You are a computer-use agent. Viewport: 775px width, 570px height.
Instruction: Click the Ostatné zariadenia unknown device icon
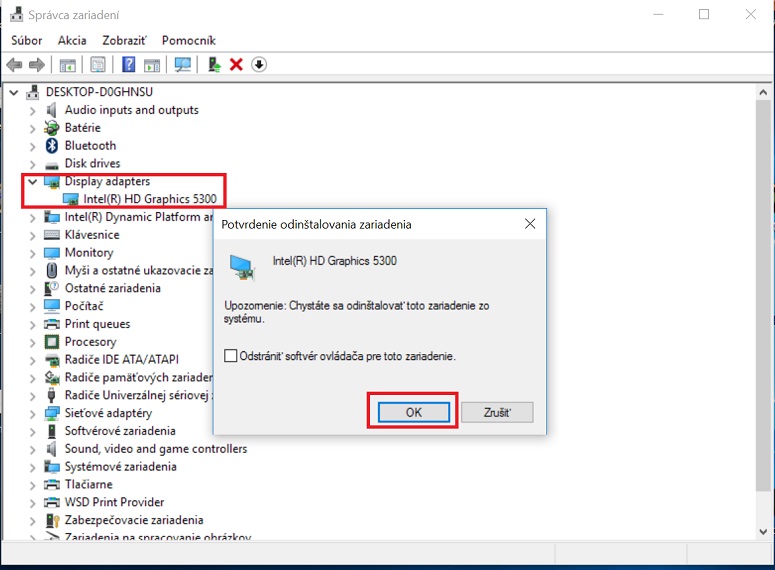52,288
